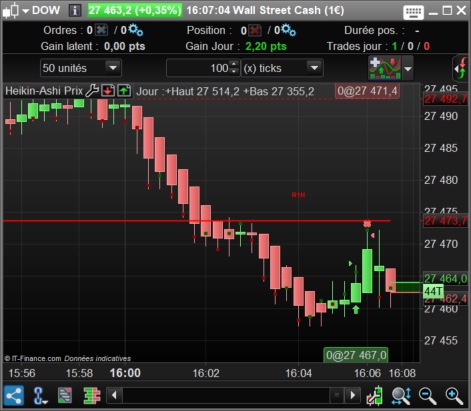Click the red down-arrow sell icon
Viewport: 471px width, 411px height.
pos(108,90)
